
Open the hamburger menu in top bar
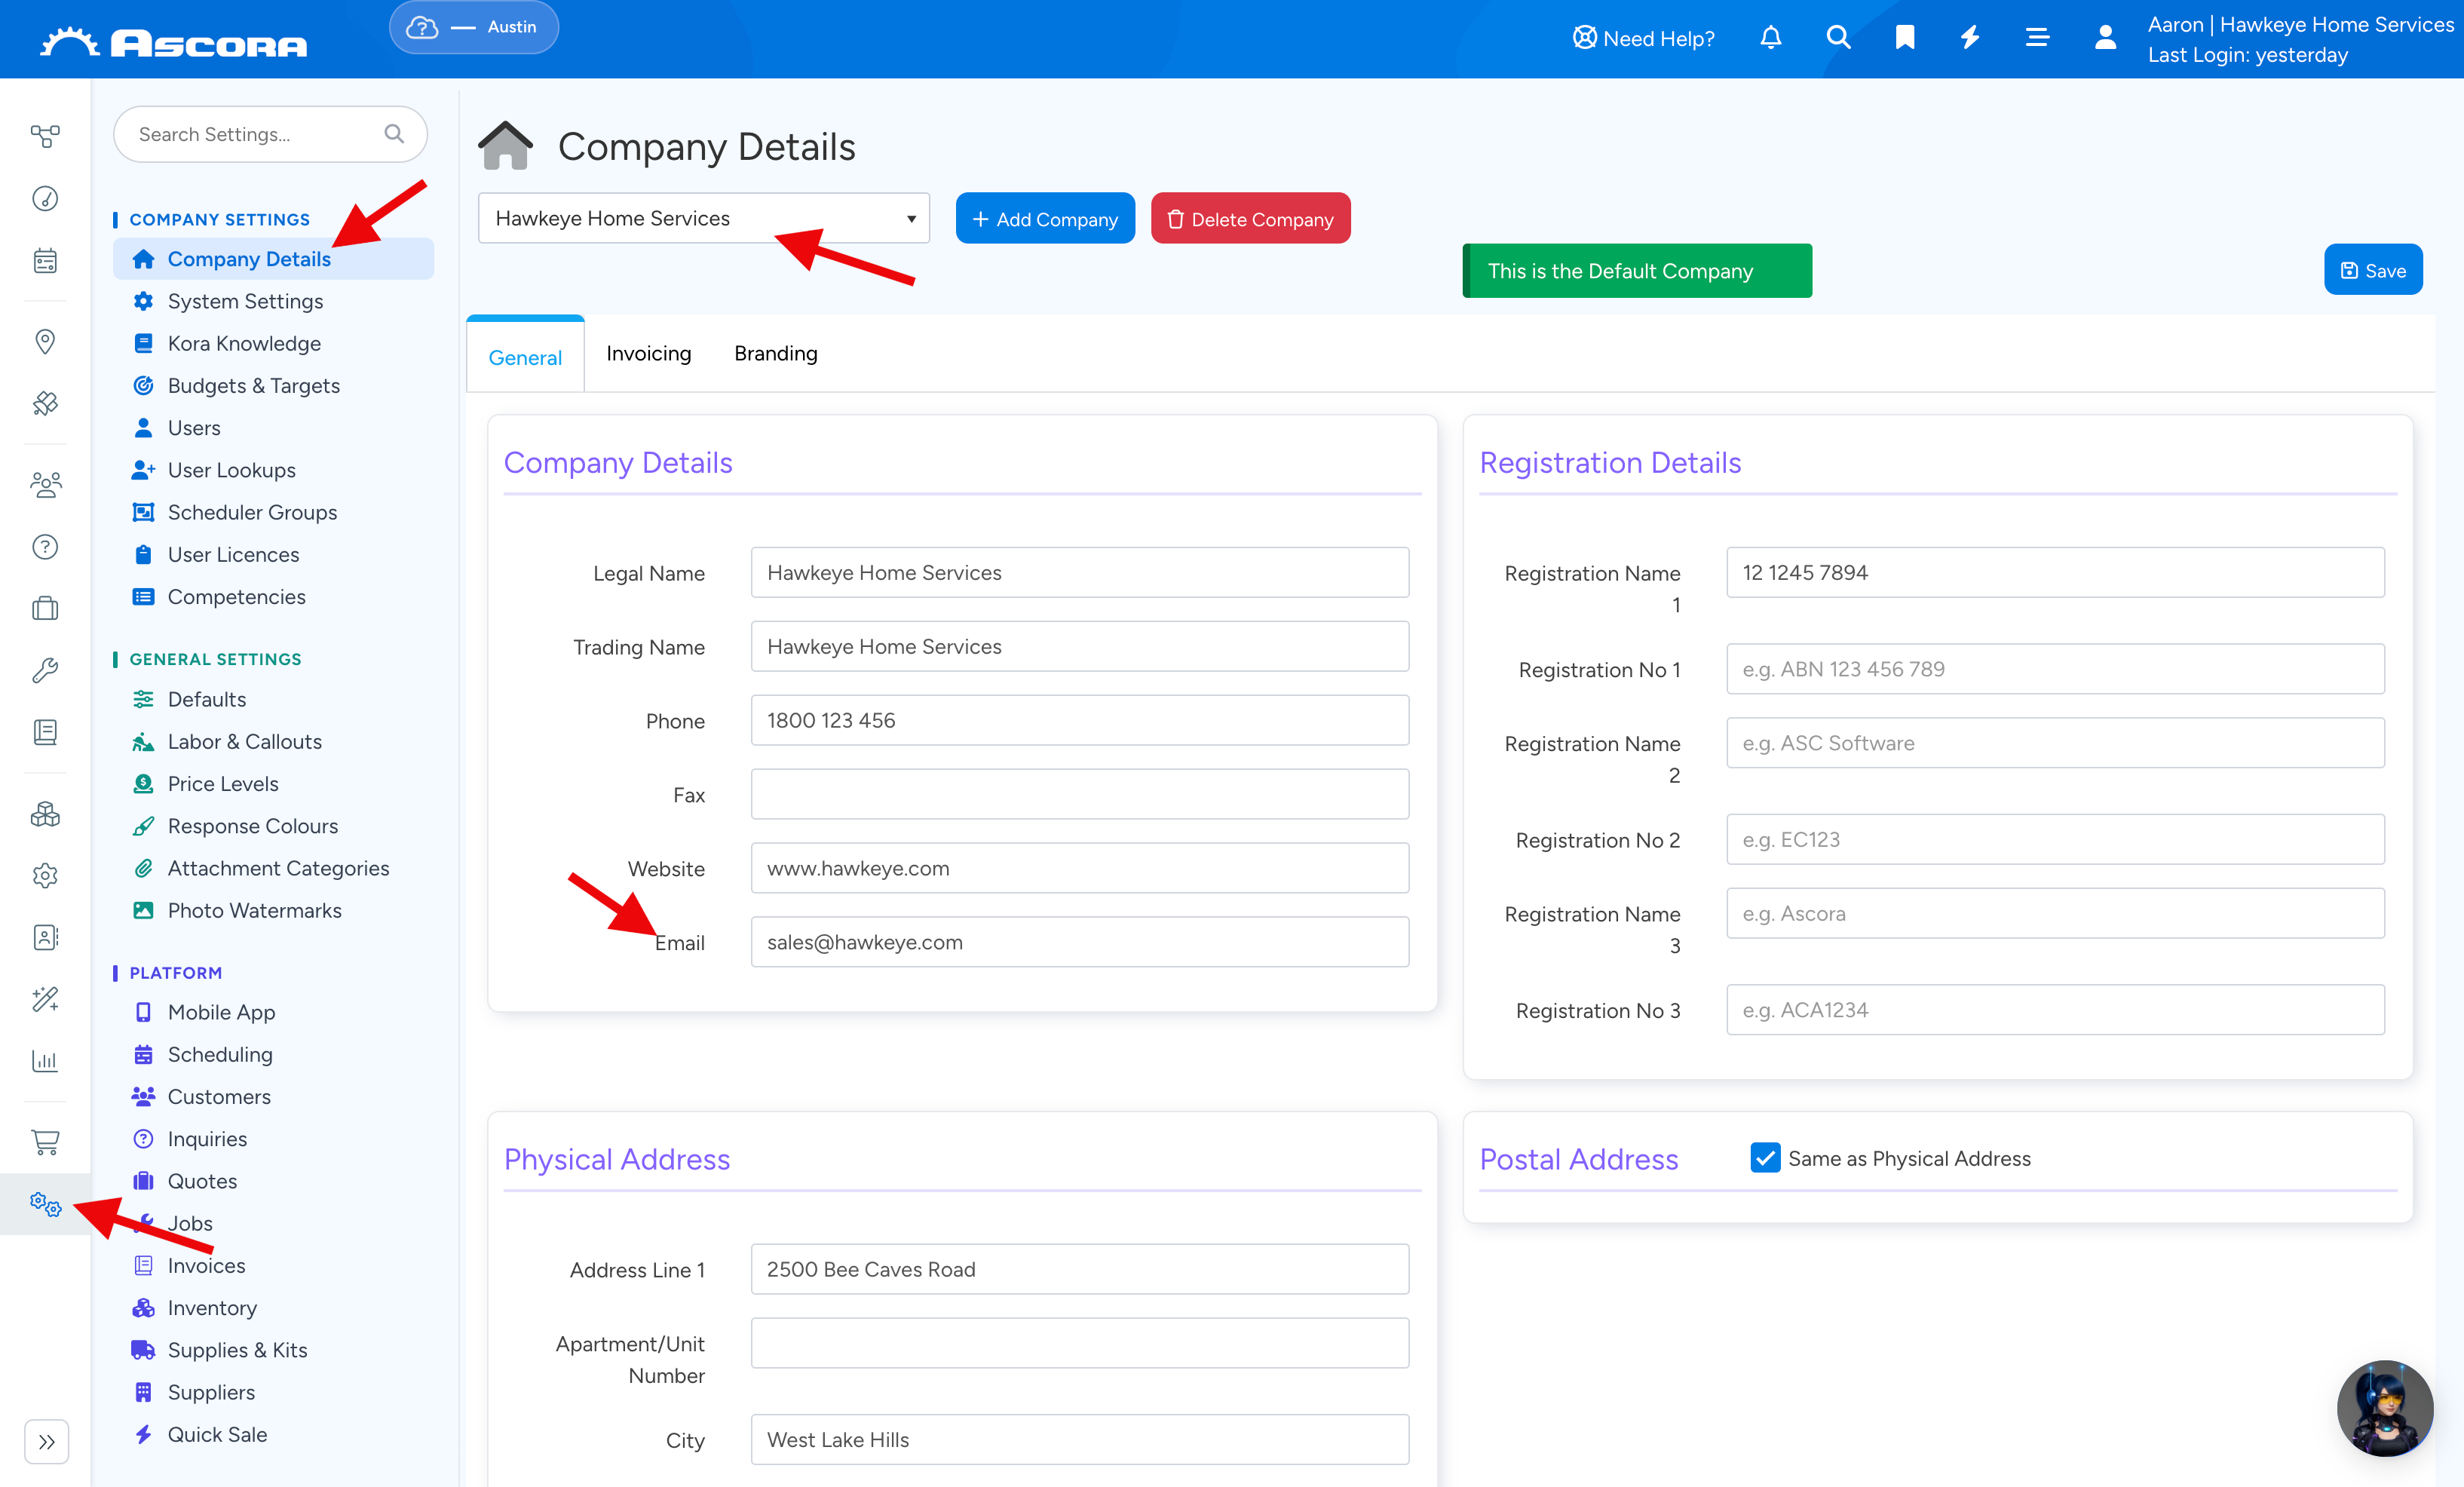2037,38
